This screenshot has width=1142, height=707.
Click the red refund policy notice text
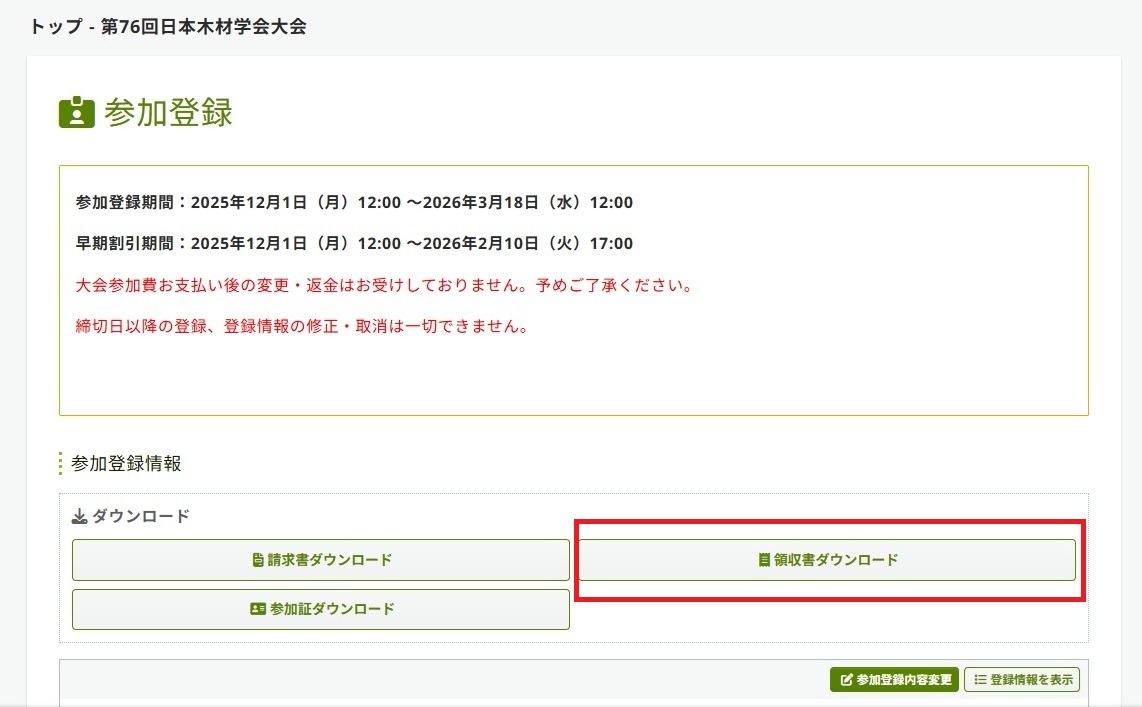[x=384, y=286]
